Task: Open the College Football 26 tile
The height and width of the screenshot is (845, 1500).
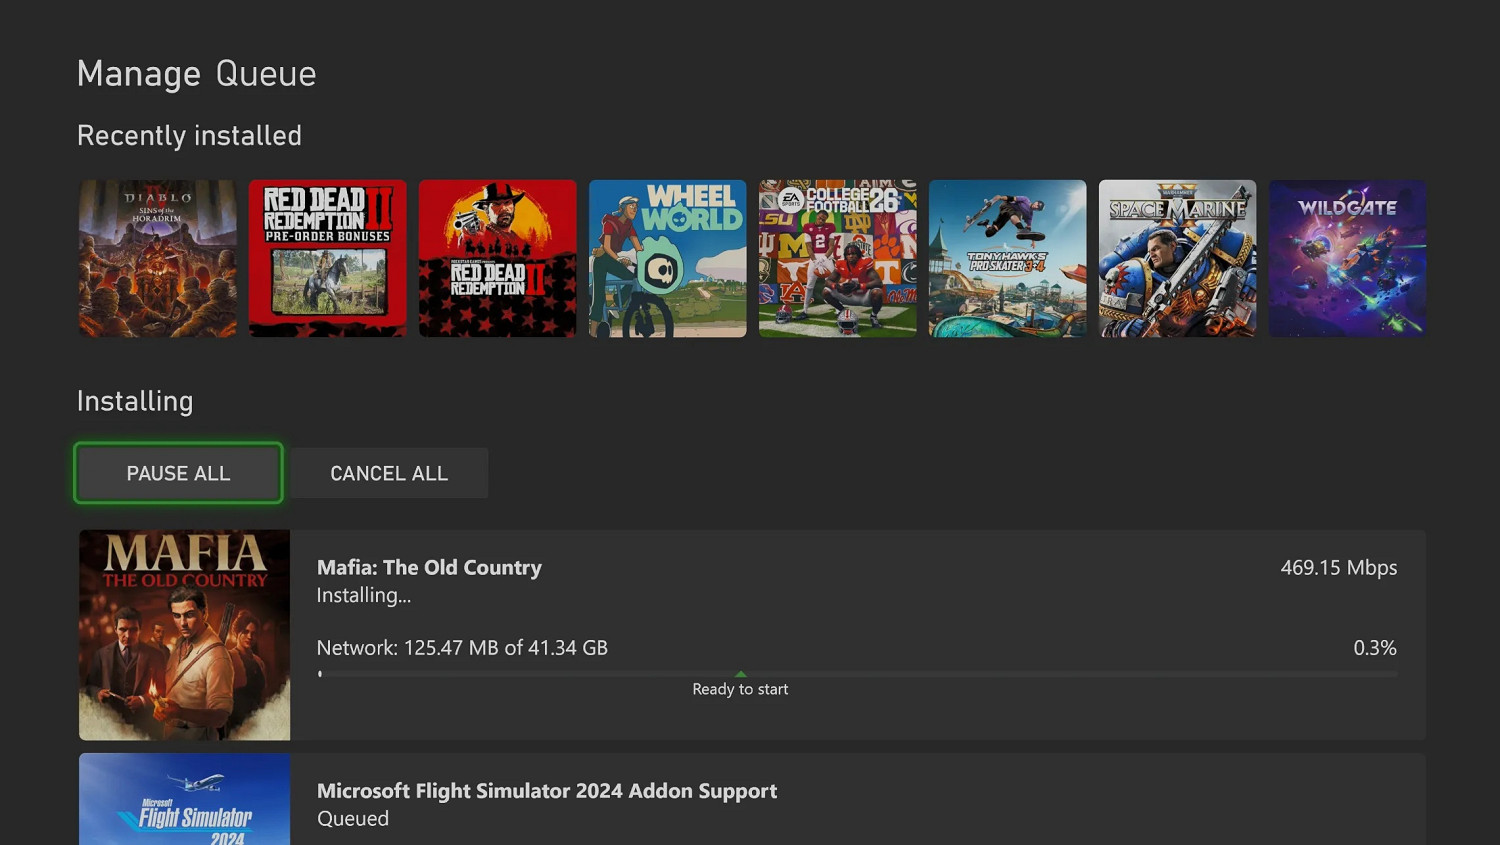Action: coord(838,258)
